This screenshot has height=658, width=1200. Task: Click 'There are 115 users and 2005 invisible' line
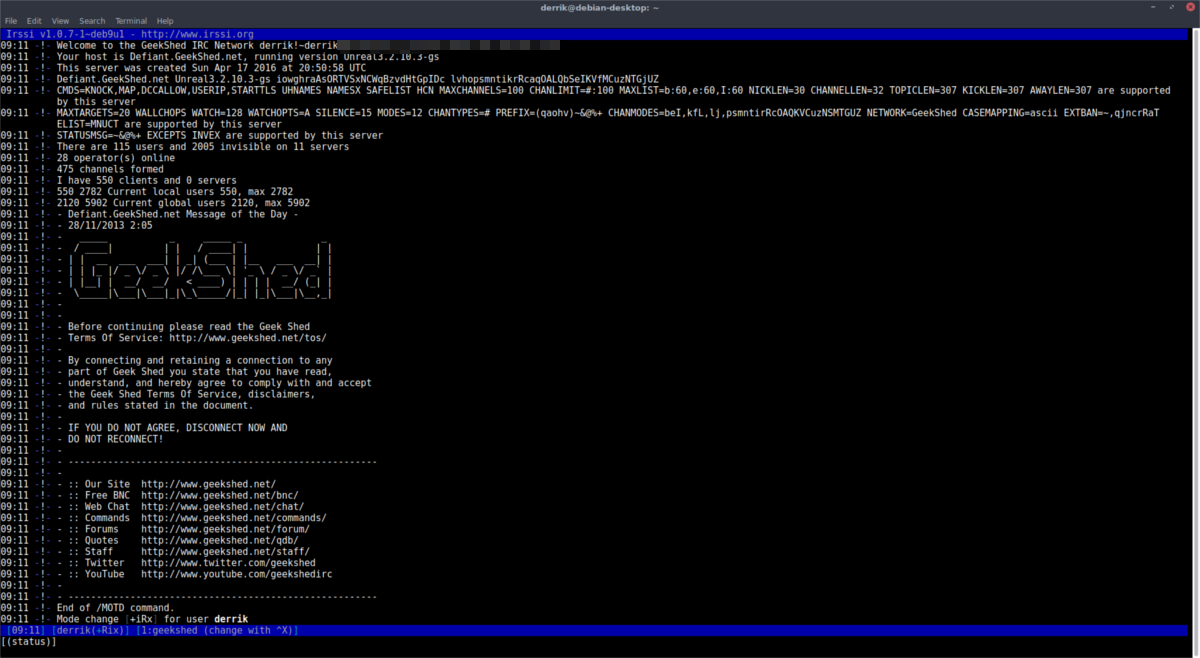(203, 147)
